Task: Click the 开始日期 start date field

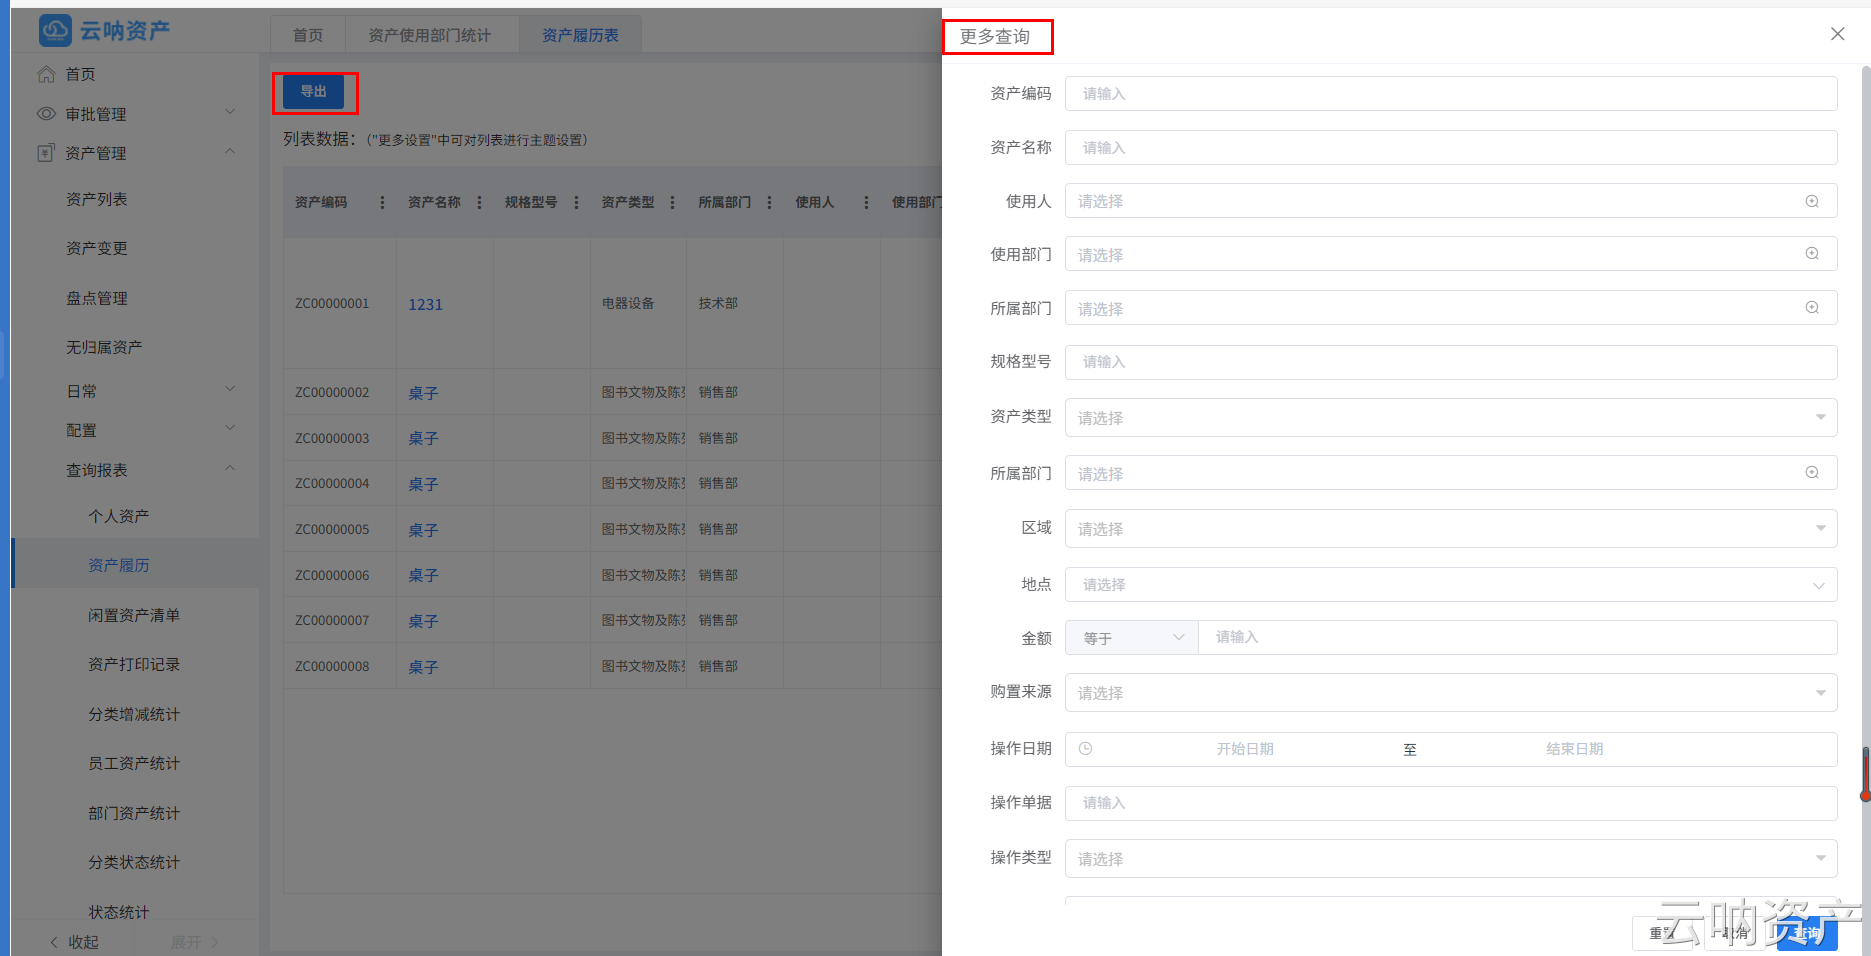Action: 1245,749
